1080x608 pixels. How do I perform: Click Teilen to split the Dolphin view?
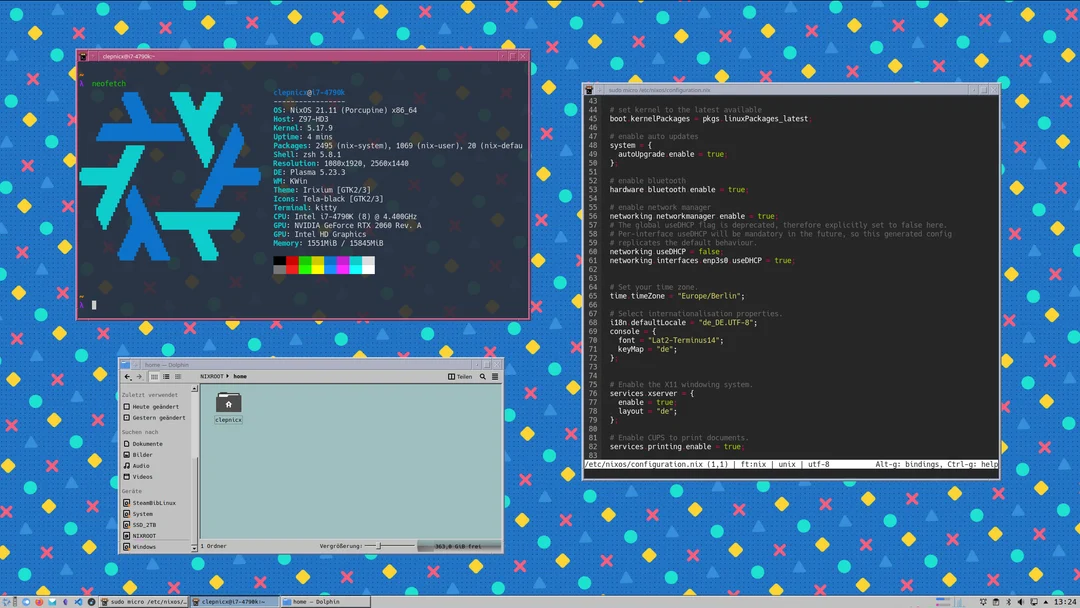coord(464,375)
